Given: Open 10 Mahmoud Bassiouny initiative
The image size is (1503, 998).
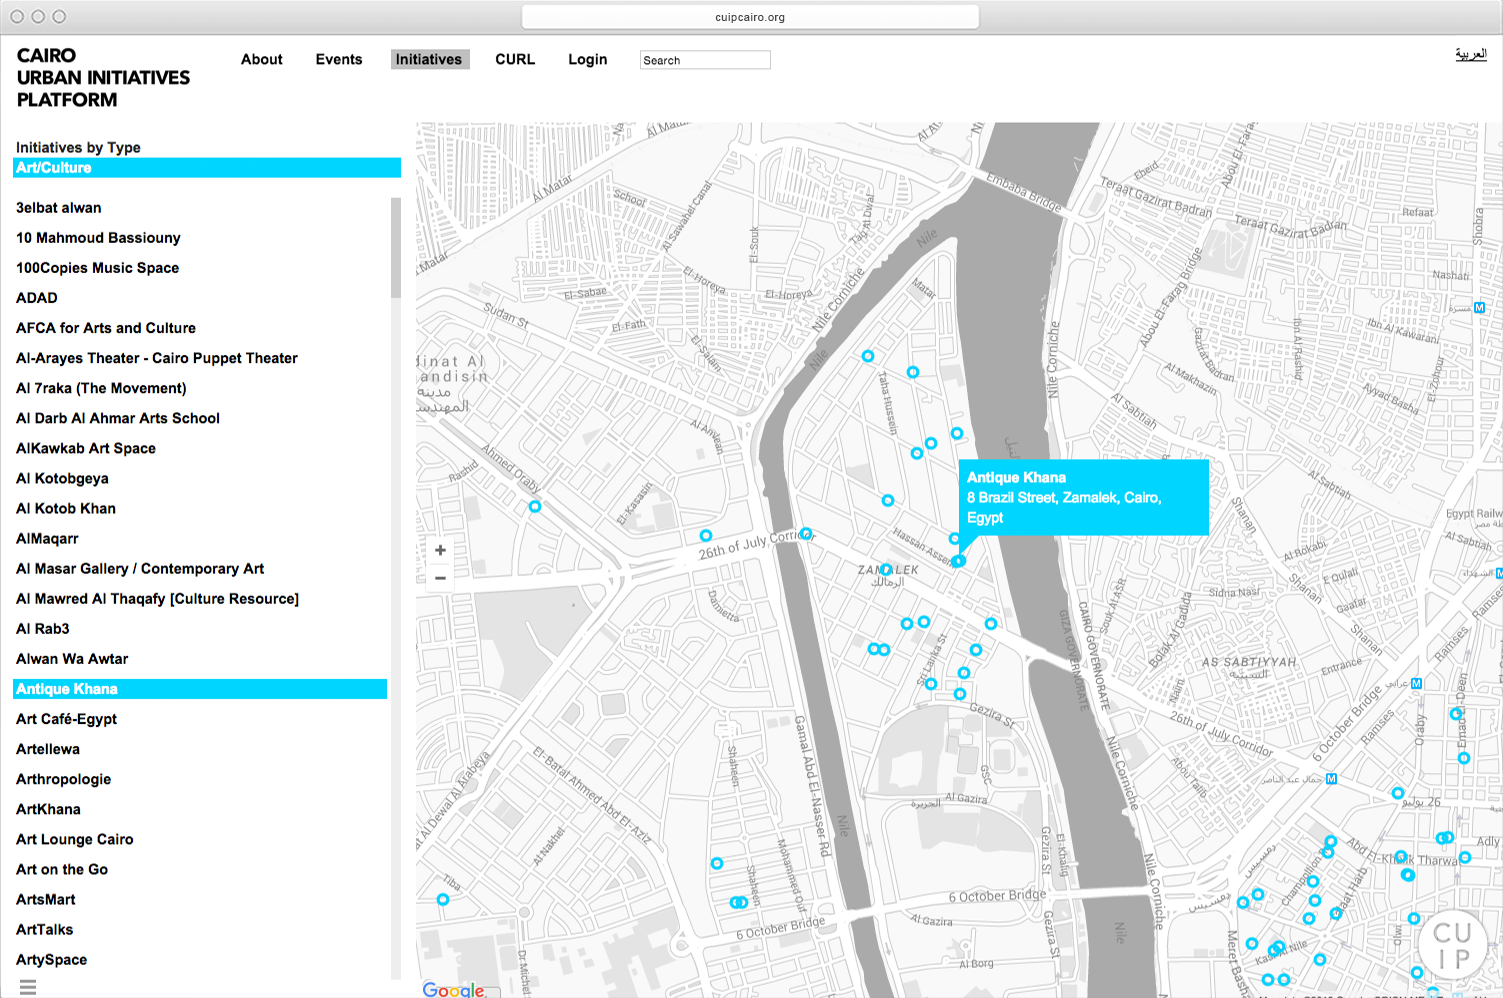Looking at the screenshot, I should pos(98,238).
